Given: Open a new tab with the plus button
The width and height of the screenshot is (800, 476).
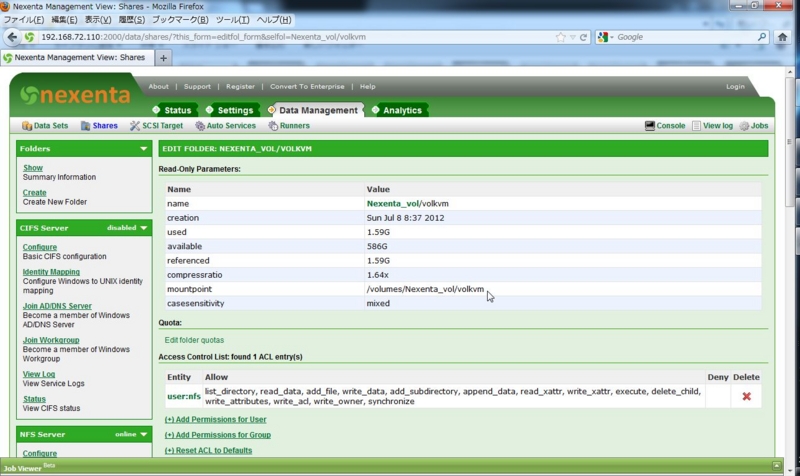Looking at the screenshot, I should pyautogui.click(x=163, y=58).
